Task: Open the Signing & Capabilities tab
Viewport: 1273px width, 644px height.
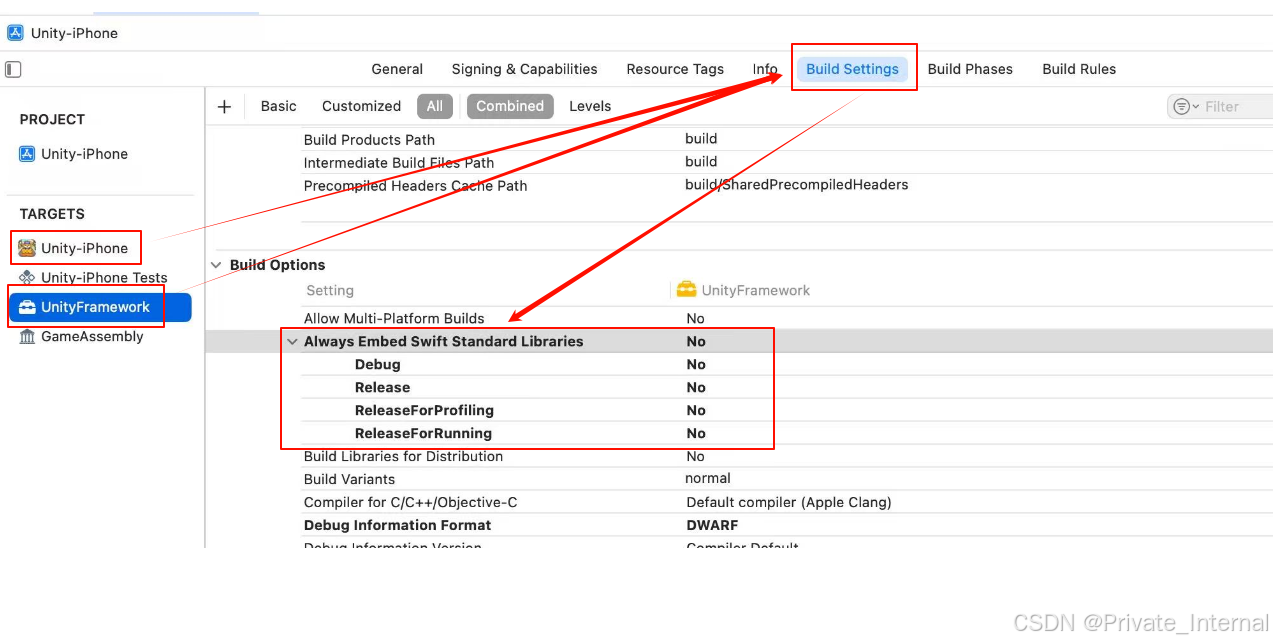Action: [x=524, y=68]
